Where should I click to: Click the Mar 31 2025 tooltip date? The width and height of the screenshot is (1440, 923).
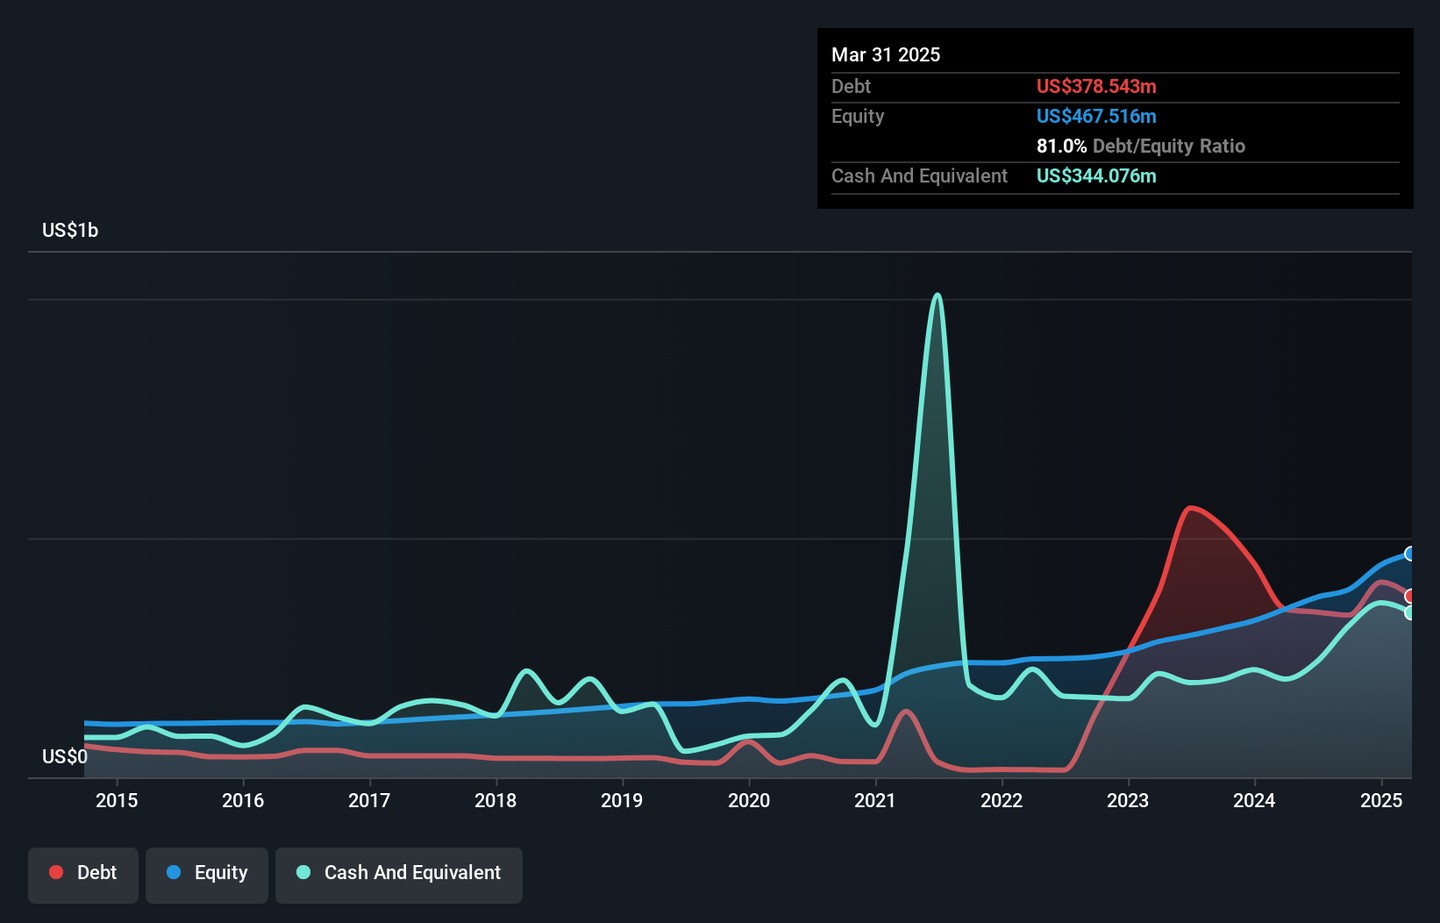886,55
